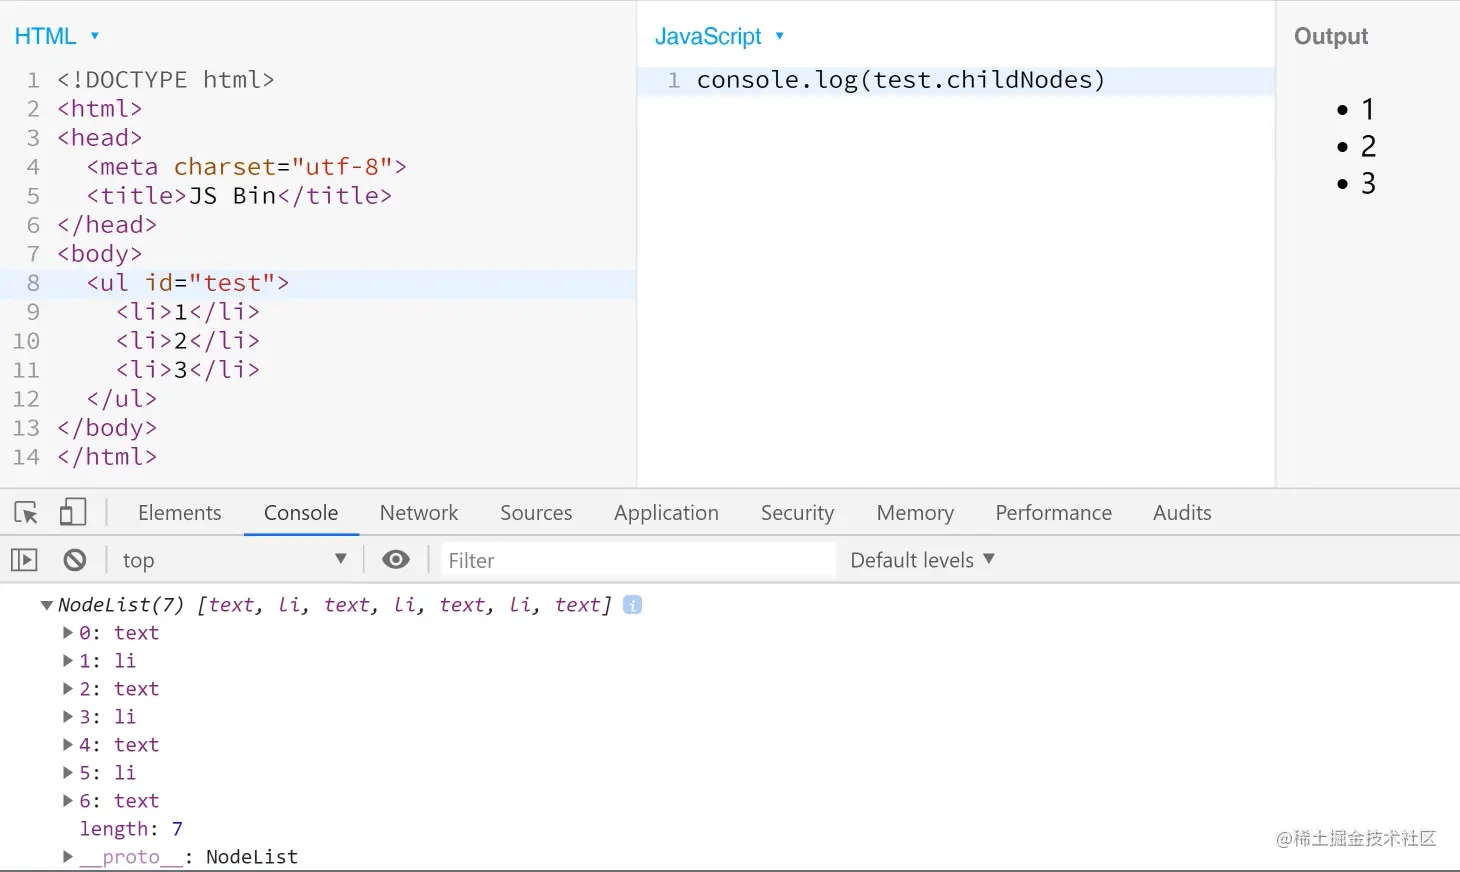
Task: Clear the console with the ban icon
Action: click(x=75, y=560)
